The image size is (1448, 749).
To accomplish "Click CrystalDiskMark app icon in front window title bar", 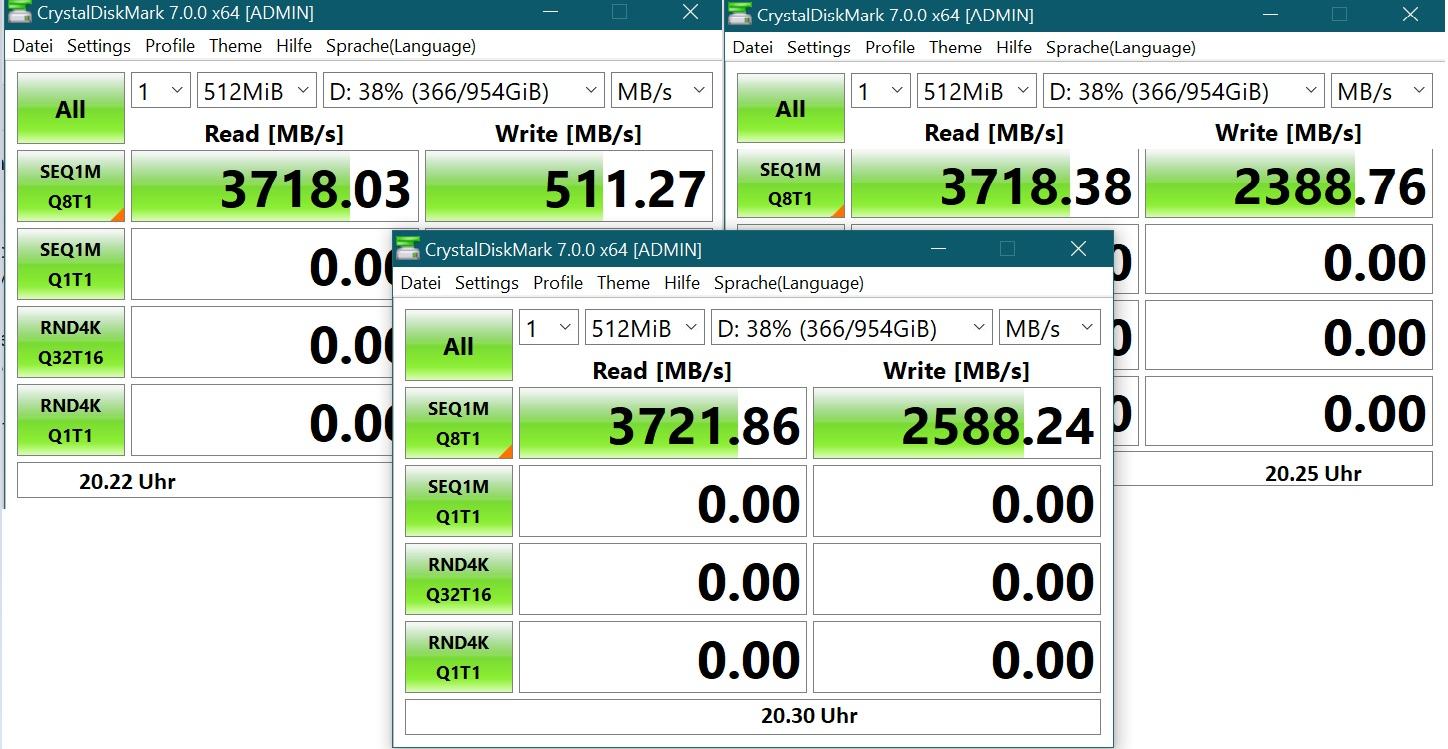I will pyautogui.click(x=408, y=249).
